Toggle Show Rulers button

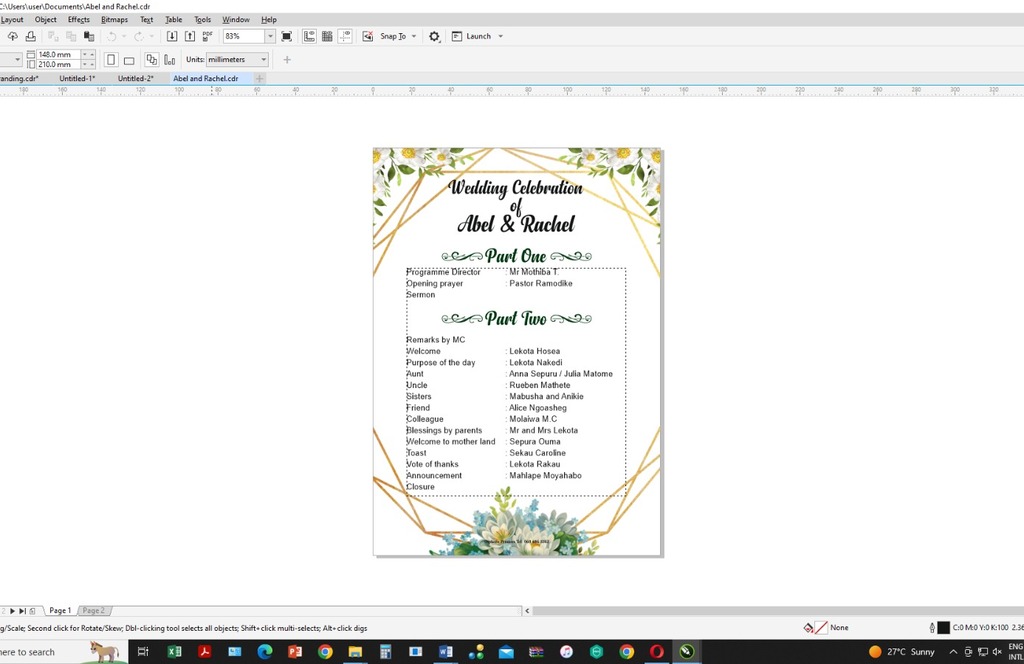309,36
